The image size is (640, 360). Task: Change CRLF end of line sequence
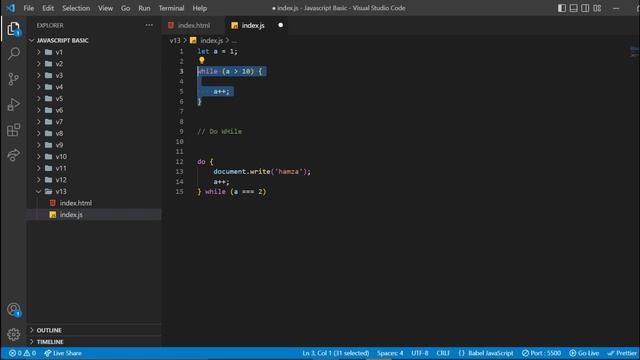(x=443, y=353)
